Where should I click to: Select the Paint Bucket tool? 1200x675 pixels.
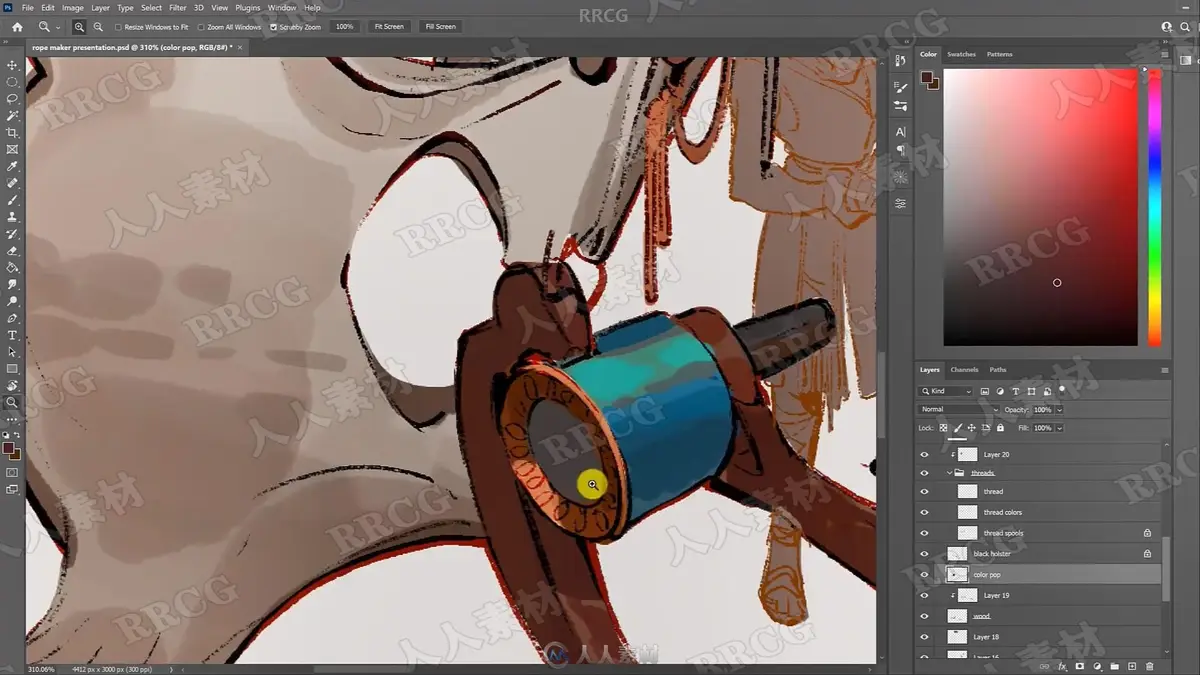click(13, 268)
